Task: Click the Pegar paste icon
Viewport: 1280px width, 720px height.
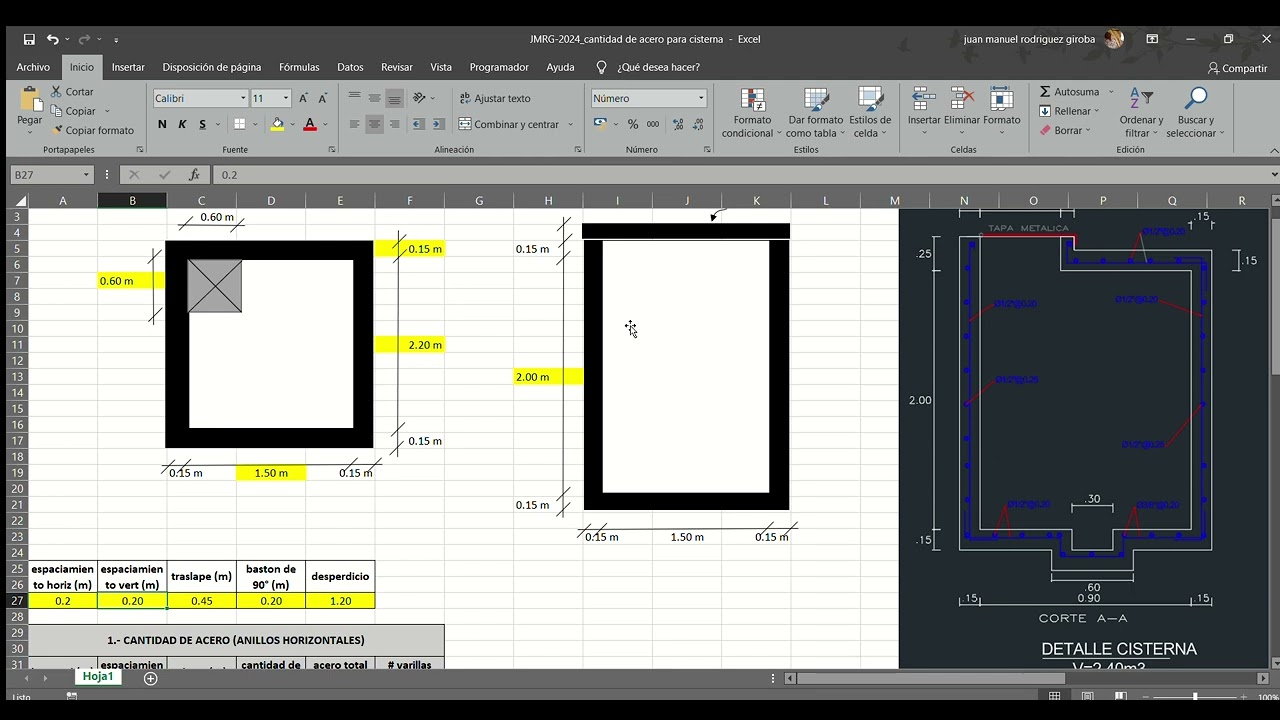Action: [x=30, y=100]
